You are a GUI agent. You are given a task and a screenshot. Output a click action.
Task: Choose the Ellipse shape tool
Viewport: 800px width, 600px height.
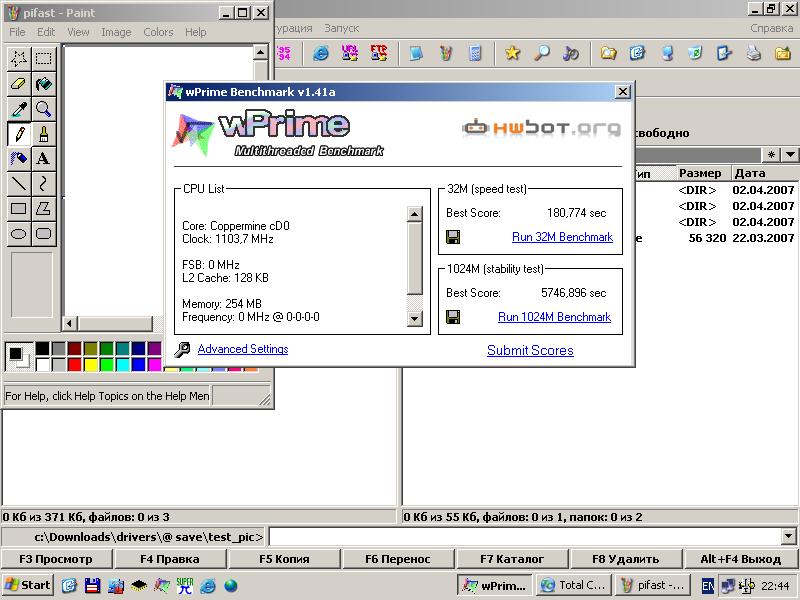click(19, 234)
